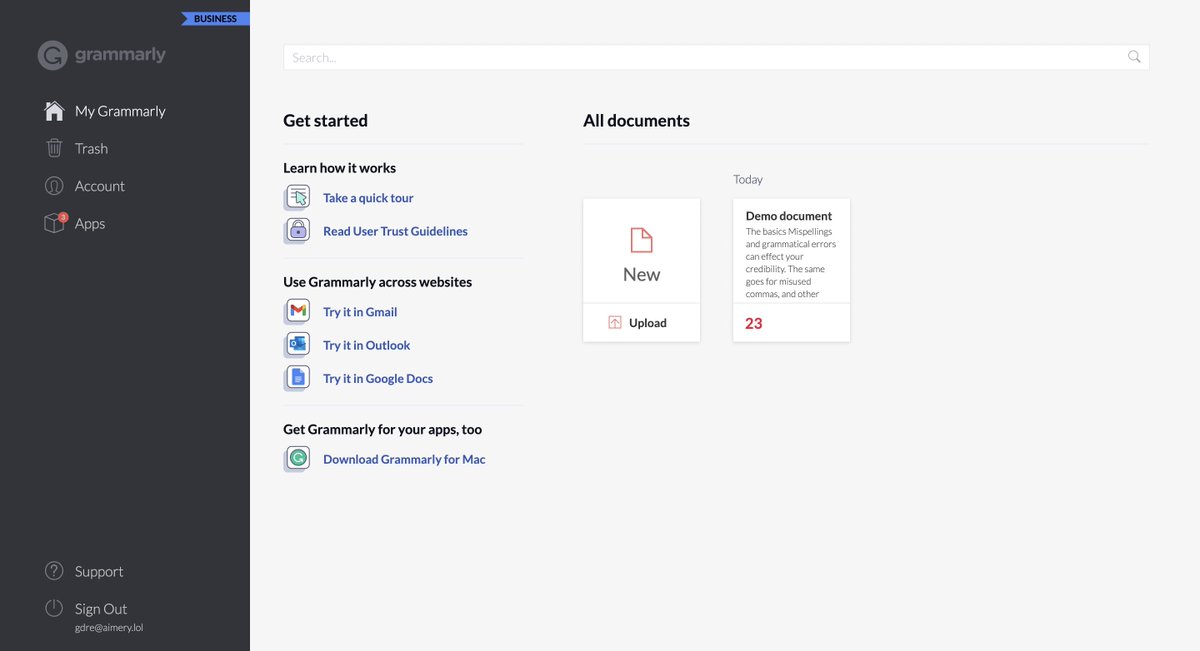Open the Demo document card
The image size is (1200, 651).
(791, 270)
